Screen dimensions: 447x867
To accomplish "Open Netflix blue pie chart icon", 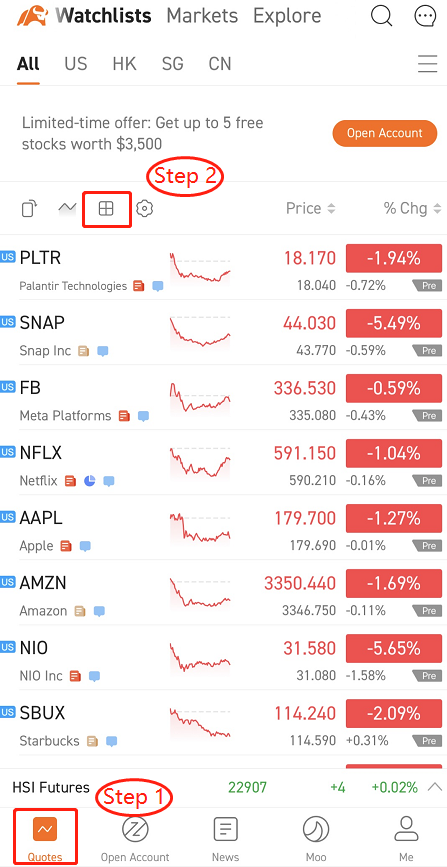I will pos(90,480).
